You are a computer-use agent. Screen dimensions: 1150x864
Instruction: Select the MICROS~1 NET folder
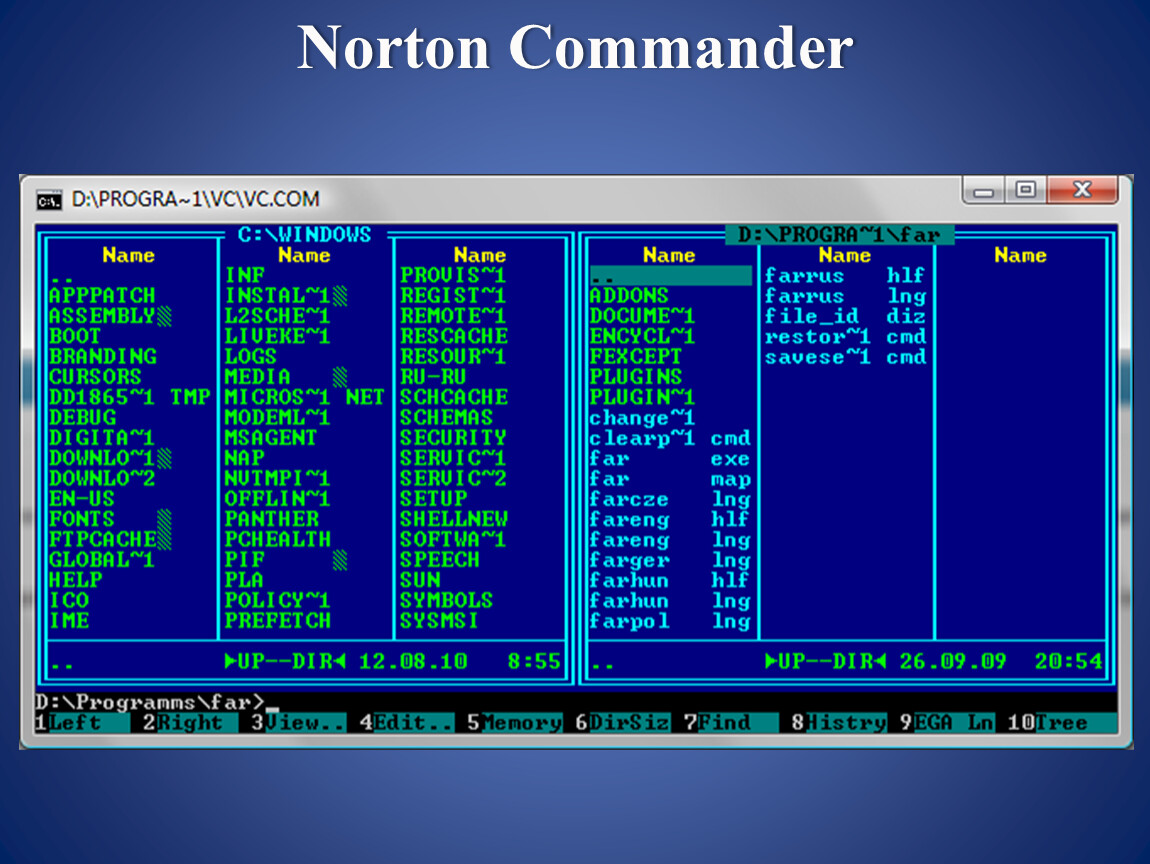pos(304,398)
